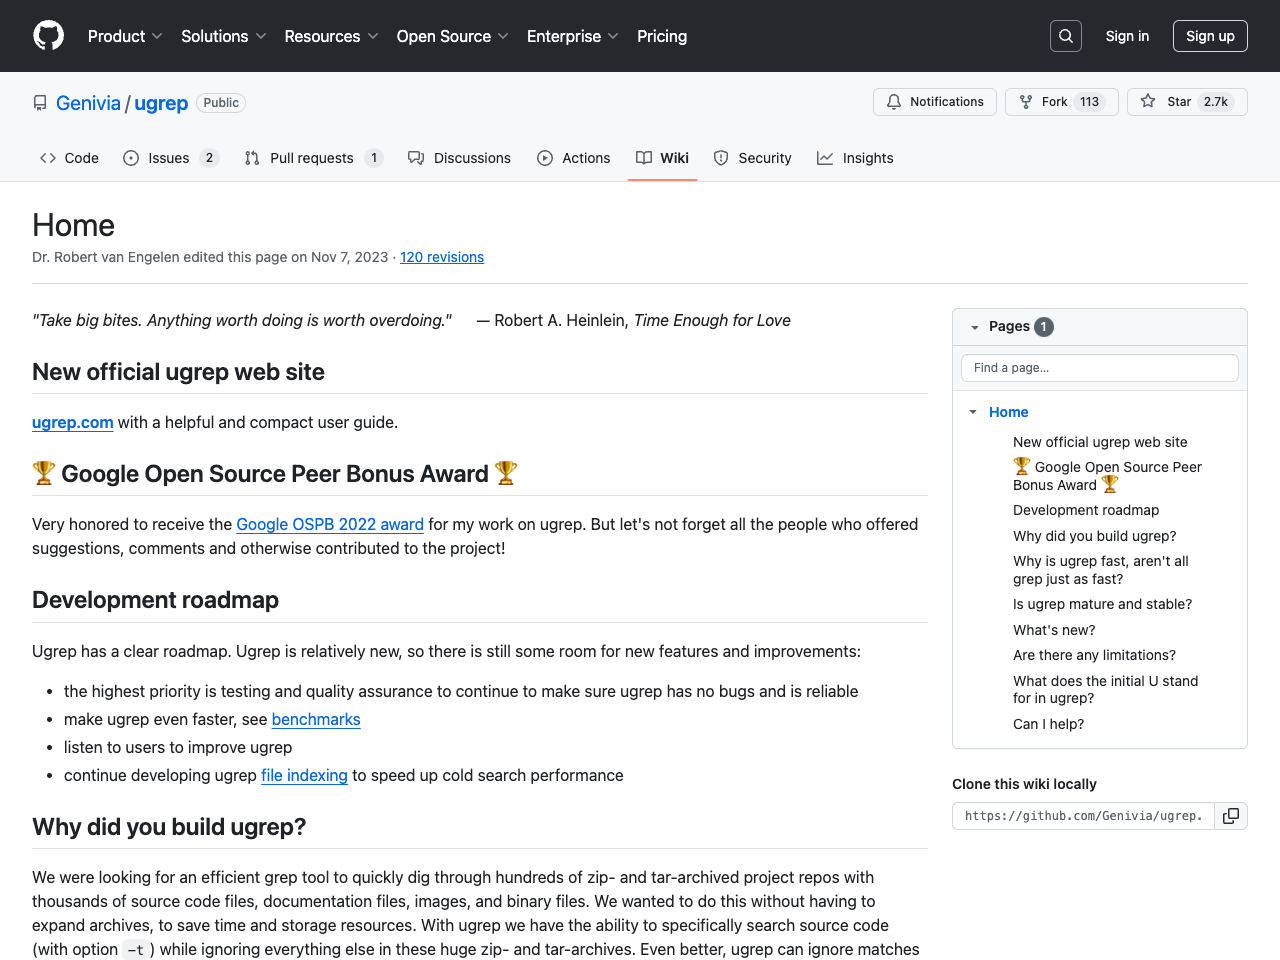This screenshot has height=960, width=1280.
Task: Click the Public badge label
Action: pos(221,103)
